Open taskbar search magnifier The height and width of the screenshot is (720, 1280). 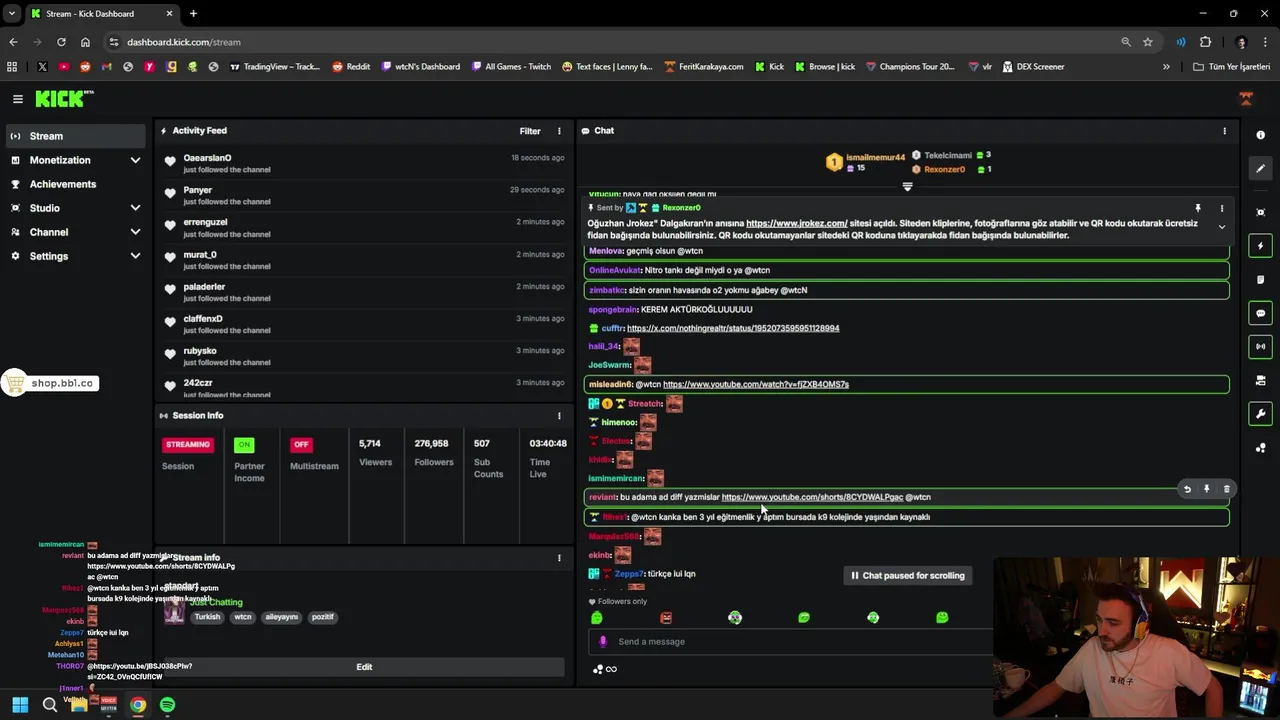click(49, 705)
